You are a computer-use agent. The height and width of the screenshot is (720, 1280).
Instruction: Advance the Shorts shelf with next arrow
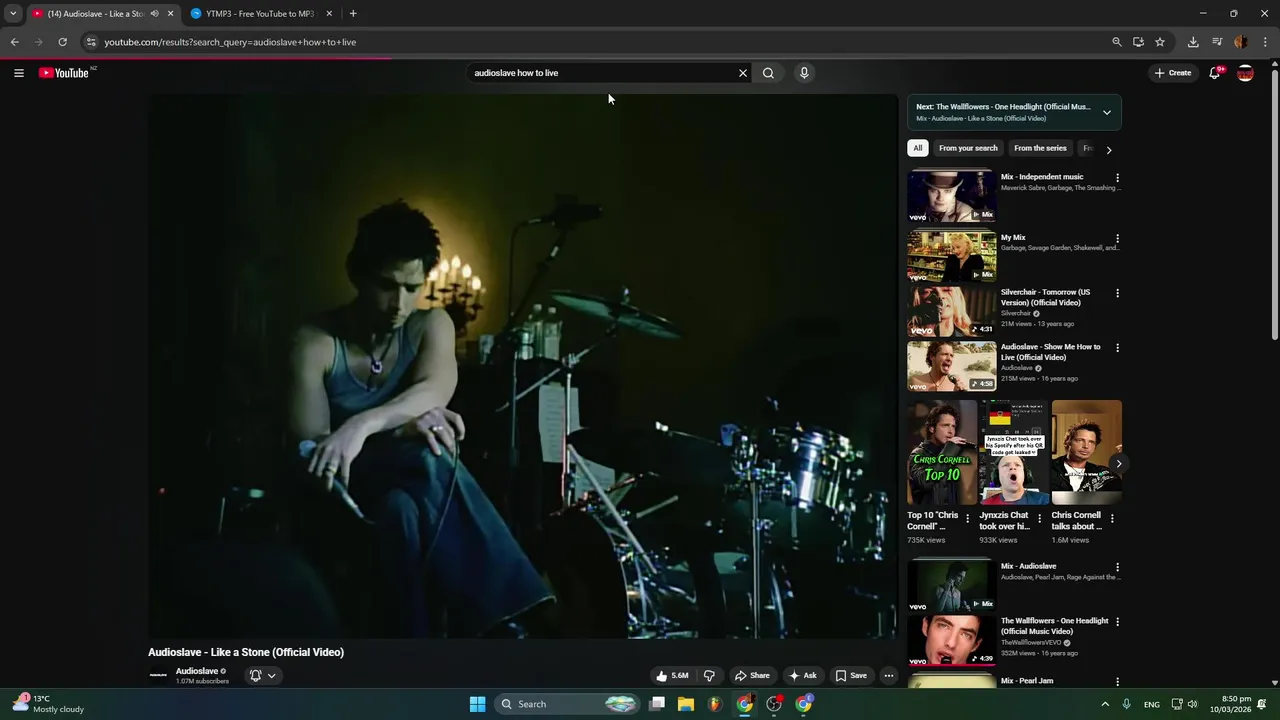pyautogui.click(x=1118, y=464)
